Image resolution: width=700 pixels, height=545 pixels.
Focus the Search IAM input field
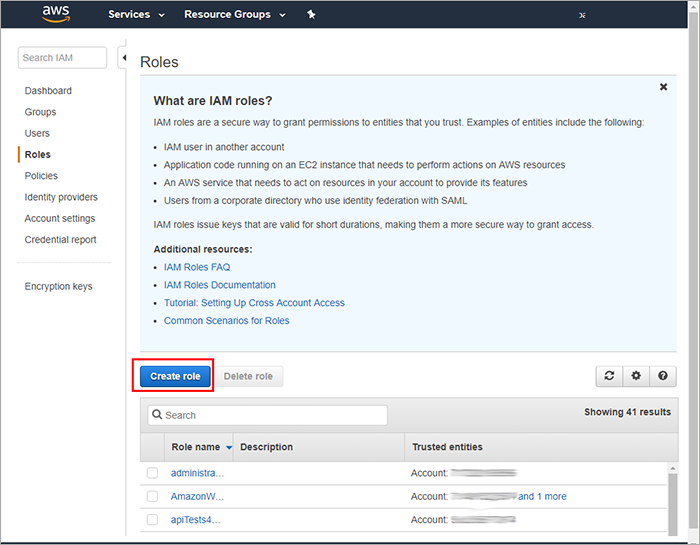click(62, 58)
